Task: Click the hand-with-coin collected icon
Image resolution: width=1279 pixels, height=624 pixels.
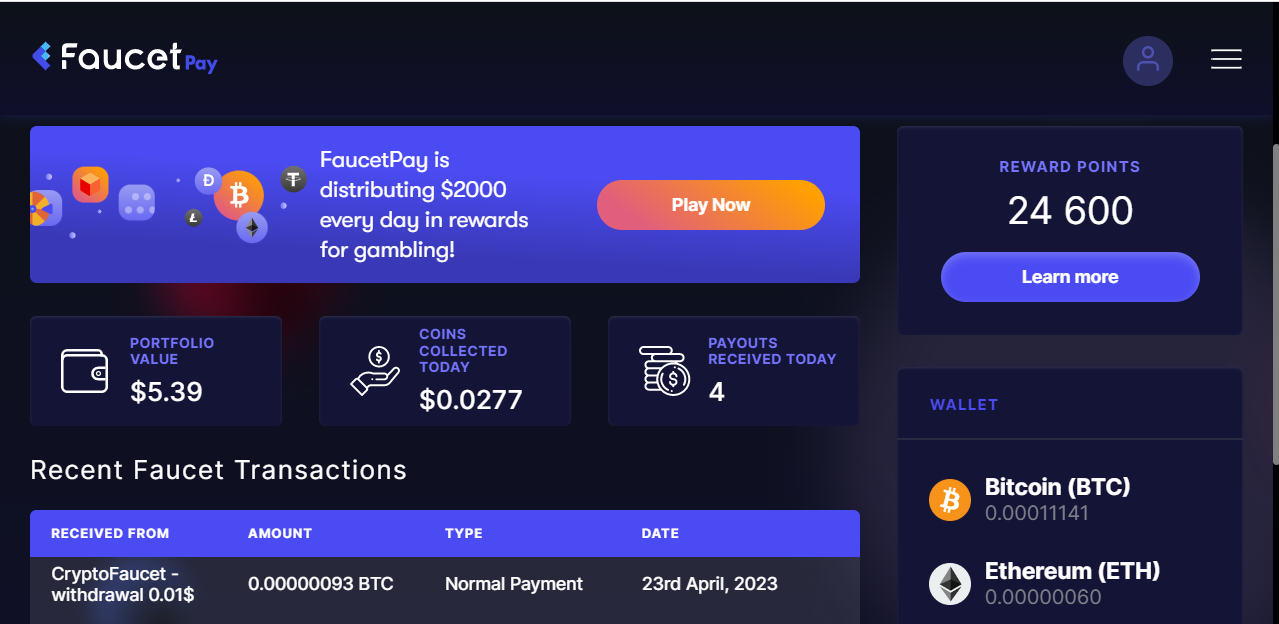Action: point(375,371)
